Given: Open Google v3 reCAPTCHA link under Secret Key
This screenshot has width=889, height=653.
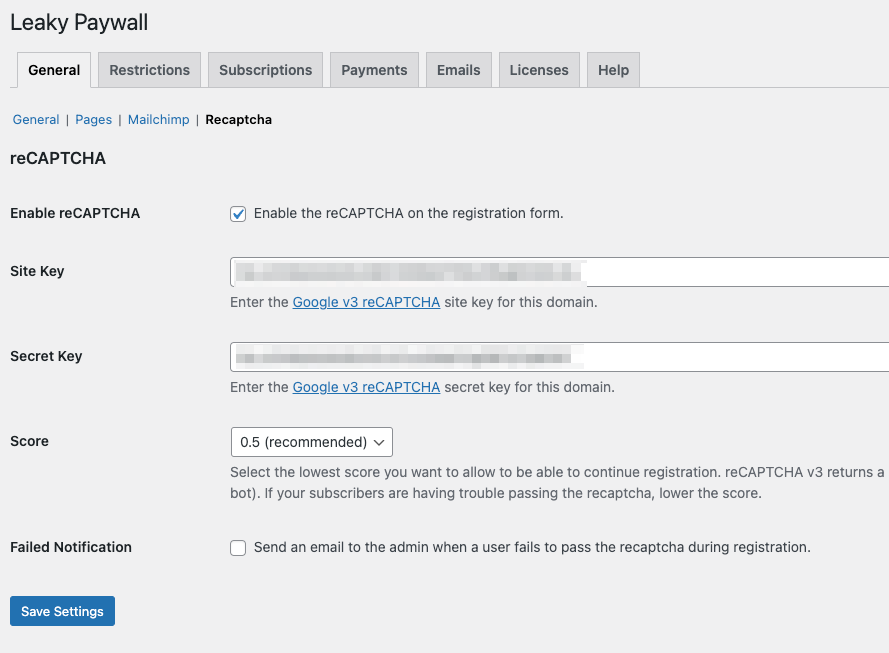Looking at the screenshot, I should click(x=366, y=387).
